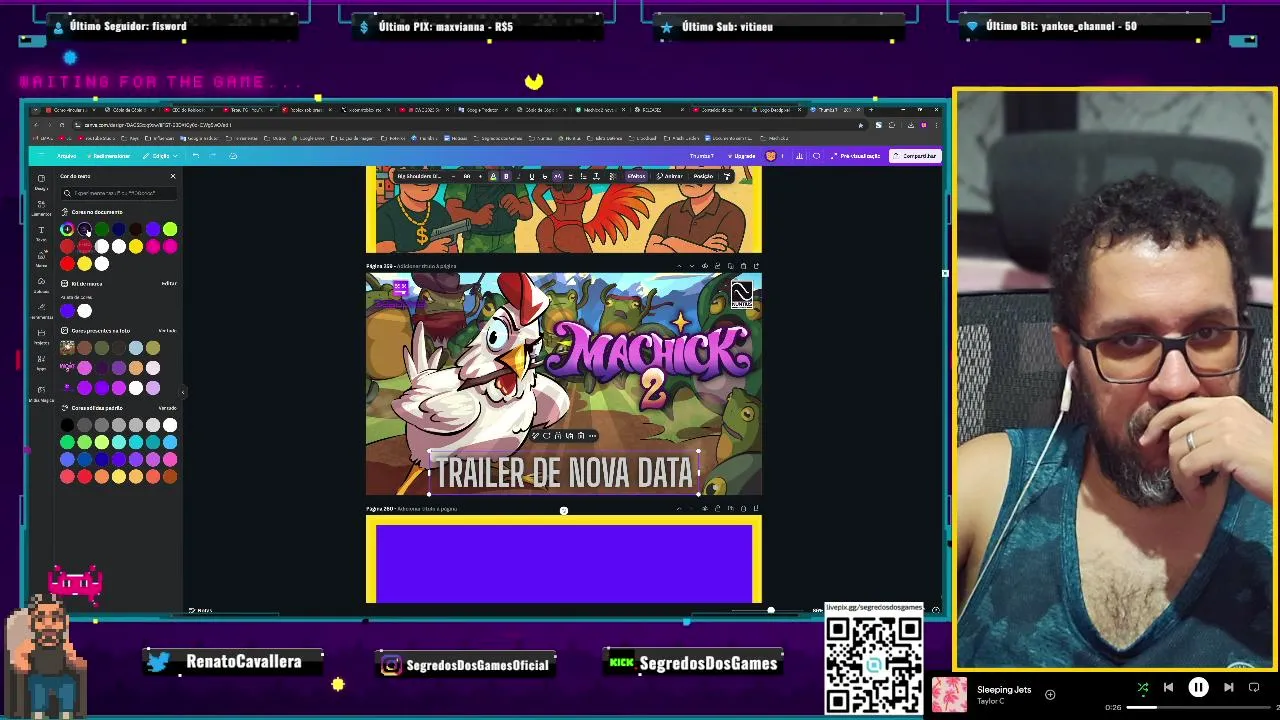Open a new browser tab

point(871,109)
